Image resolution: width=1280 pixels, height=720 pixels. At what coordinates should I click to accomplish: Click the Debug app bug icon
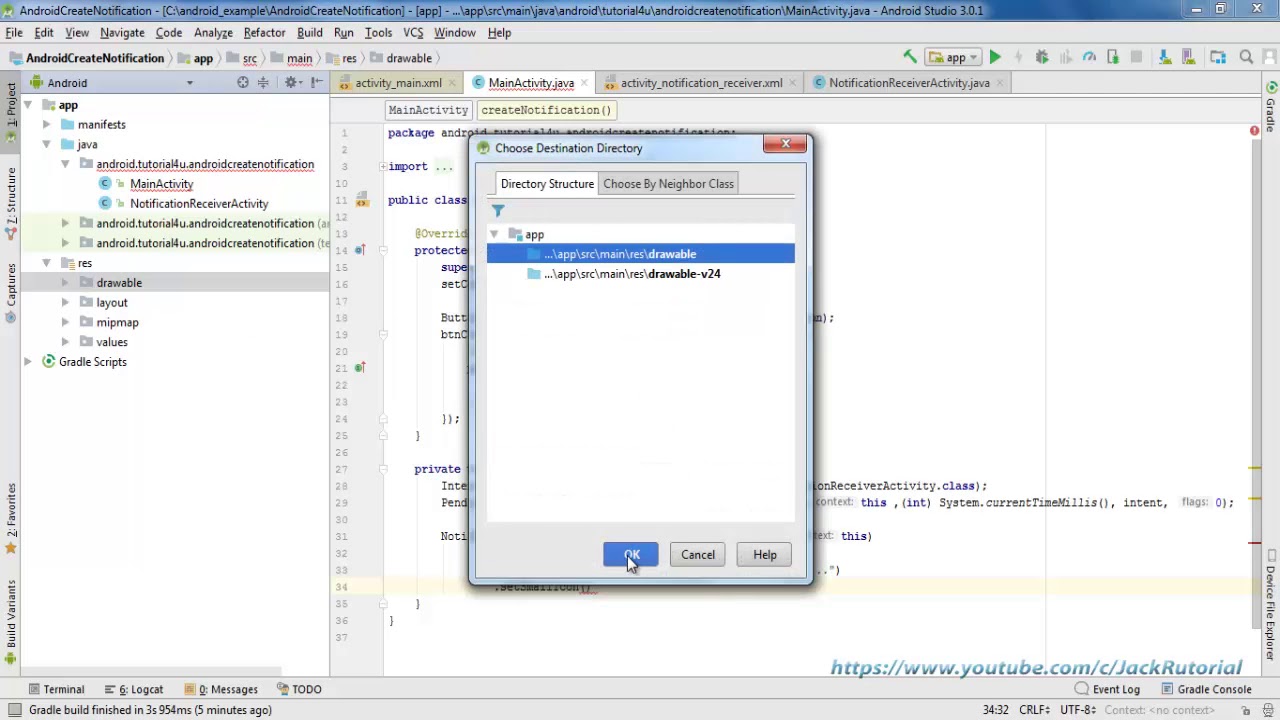click(1042, 57)
